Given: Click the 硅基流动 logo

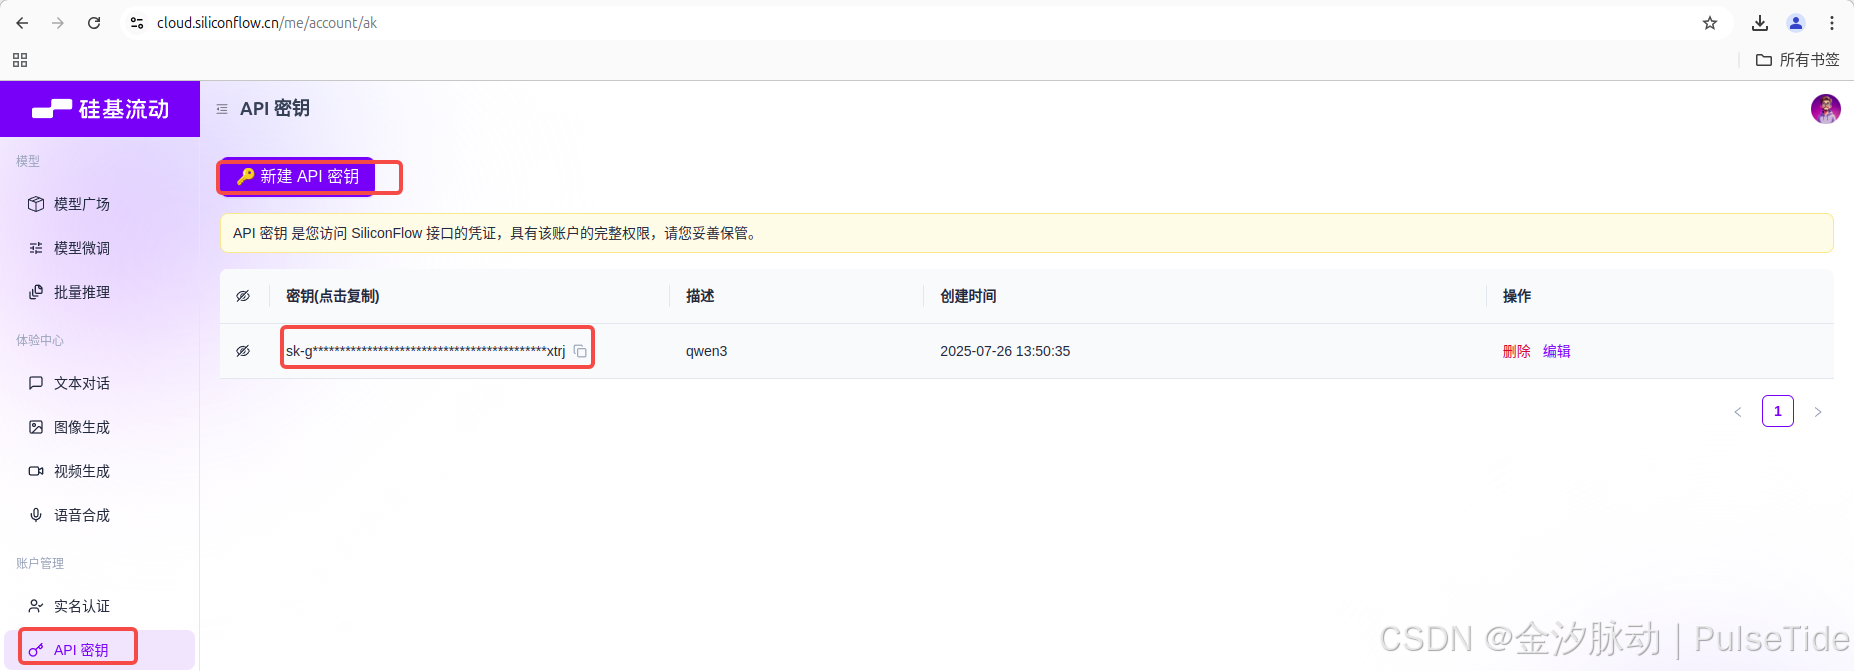Looking at the screenshot, I should (x=100, y=109).
